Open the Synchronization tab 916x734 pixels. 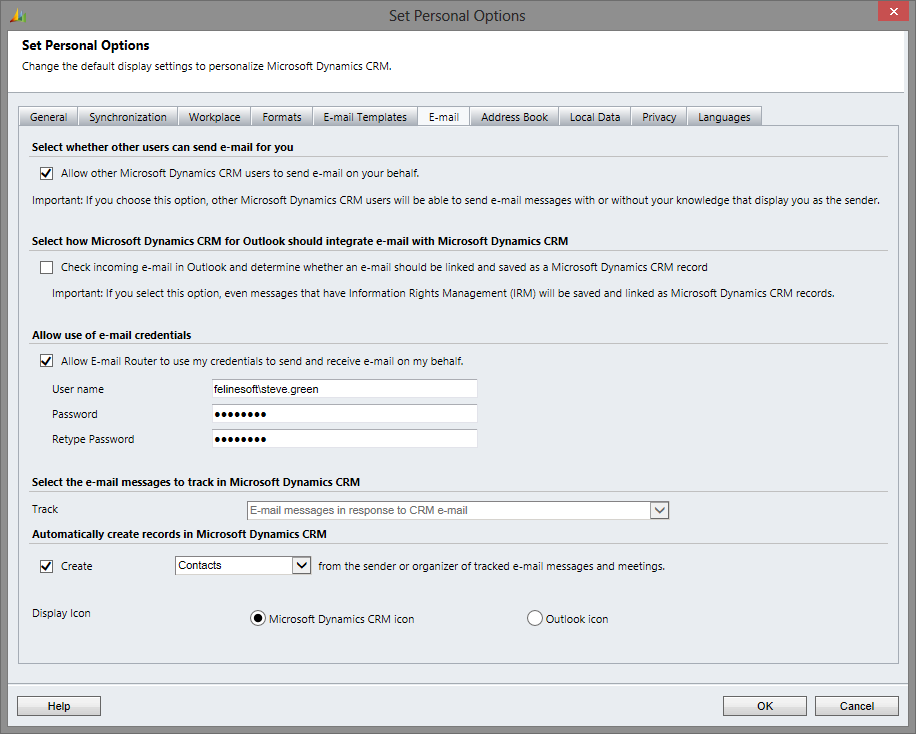[x=128, y=117]
